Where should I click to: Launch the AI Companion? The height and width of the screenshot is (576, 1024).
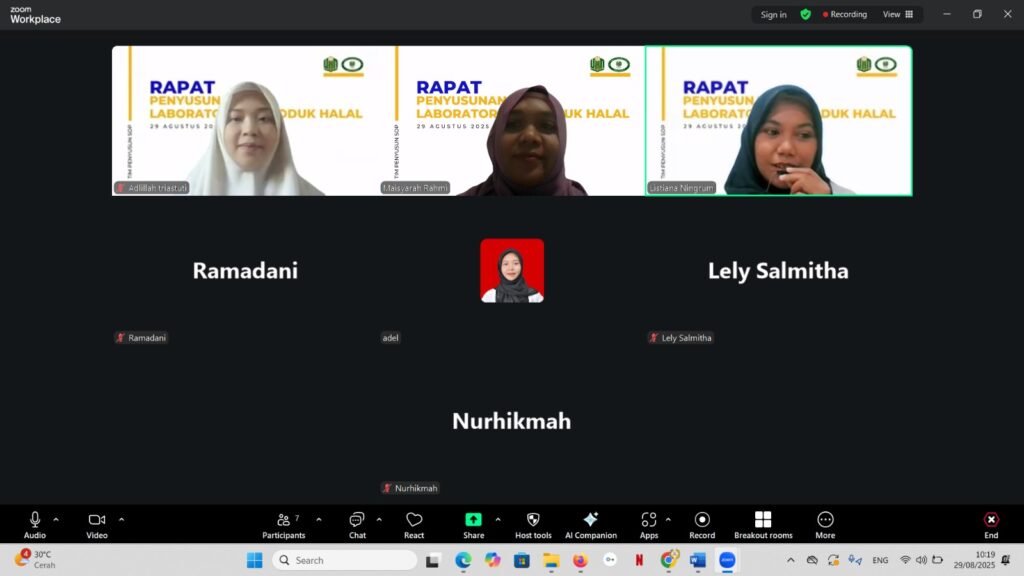[x=590, y=524]
